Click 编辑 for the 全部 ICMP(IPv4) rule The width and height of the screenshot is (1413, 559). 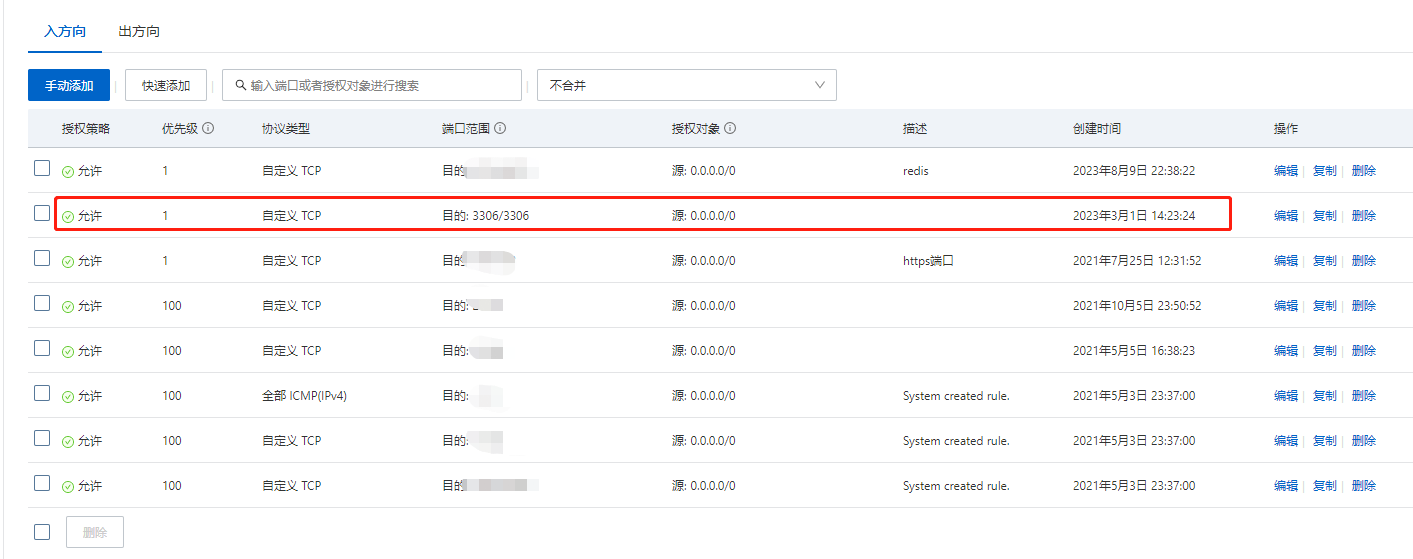[1286, 396]
